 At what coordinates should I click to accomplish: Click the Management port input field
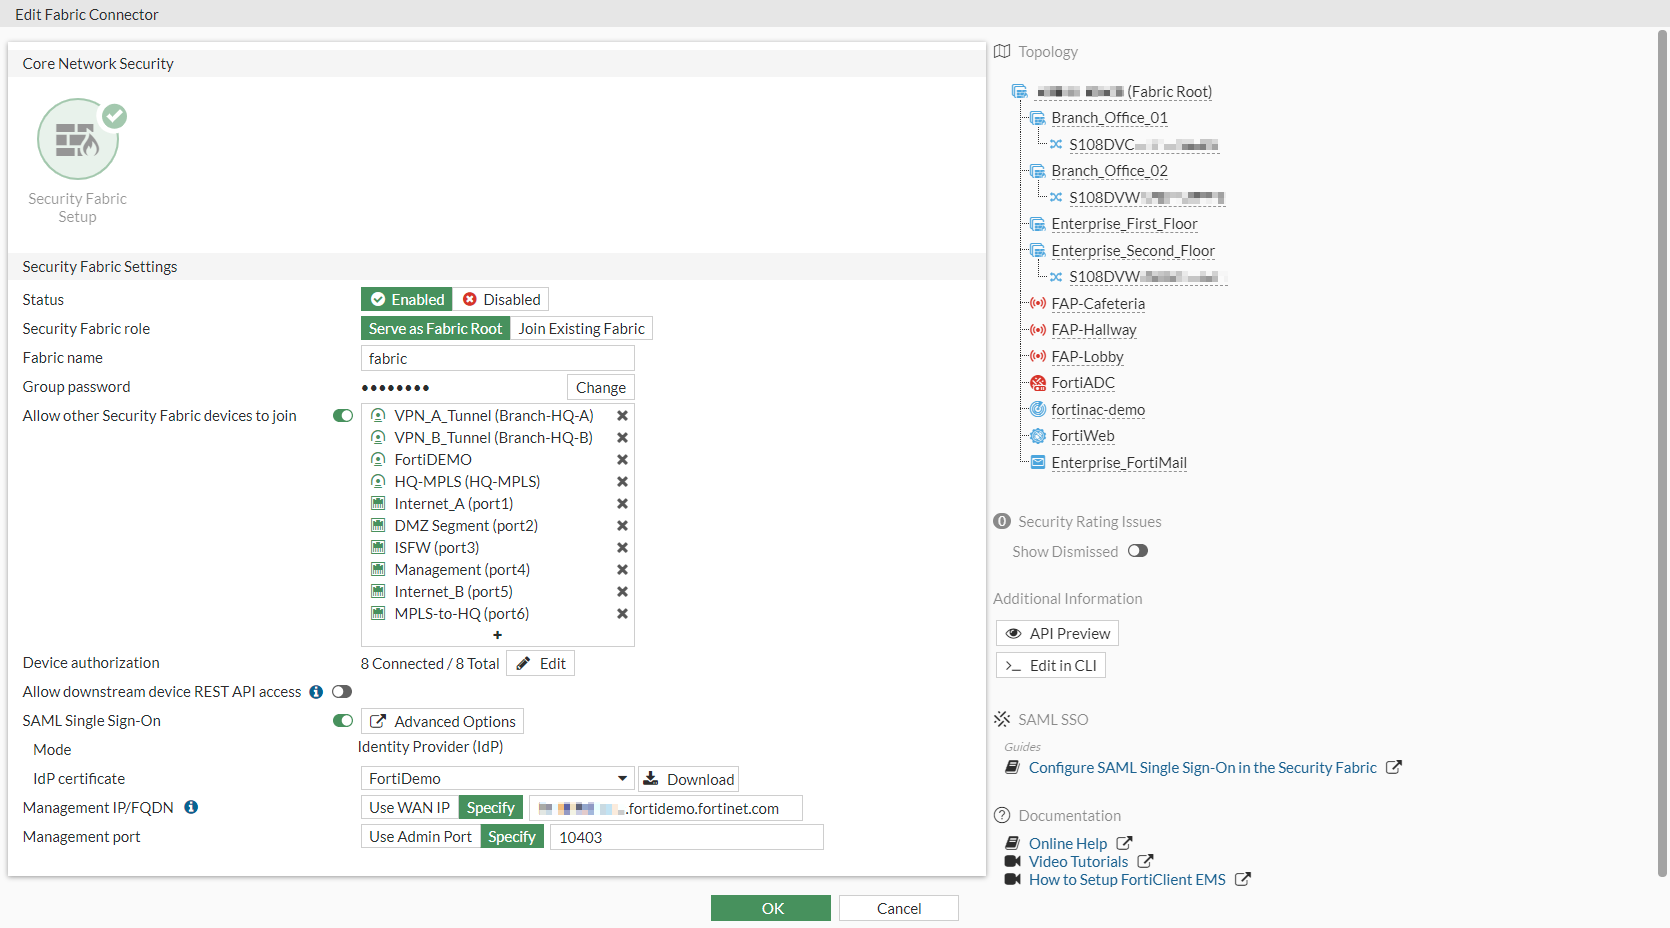(x=687, y=837)
